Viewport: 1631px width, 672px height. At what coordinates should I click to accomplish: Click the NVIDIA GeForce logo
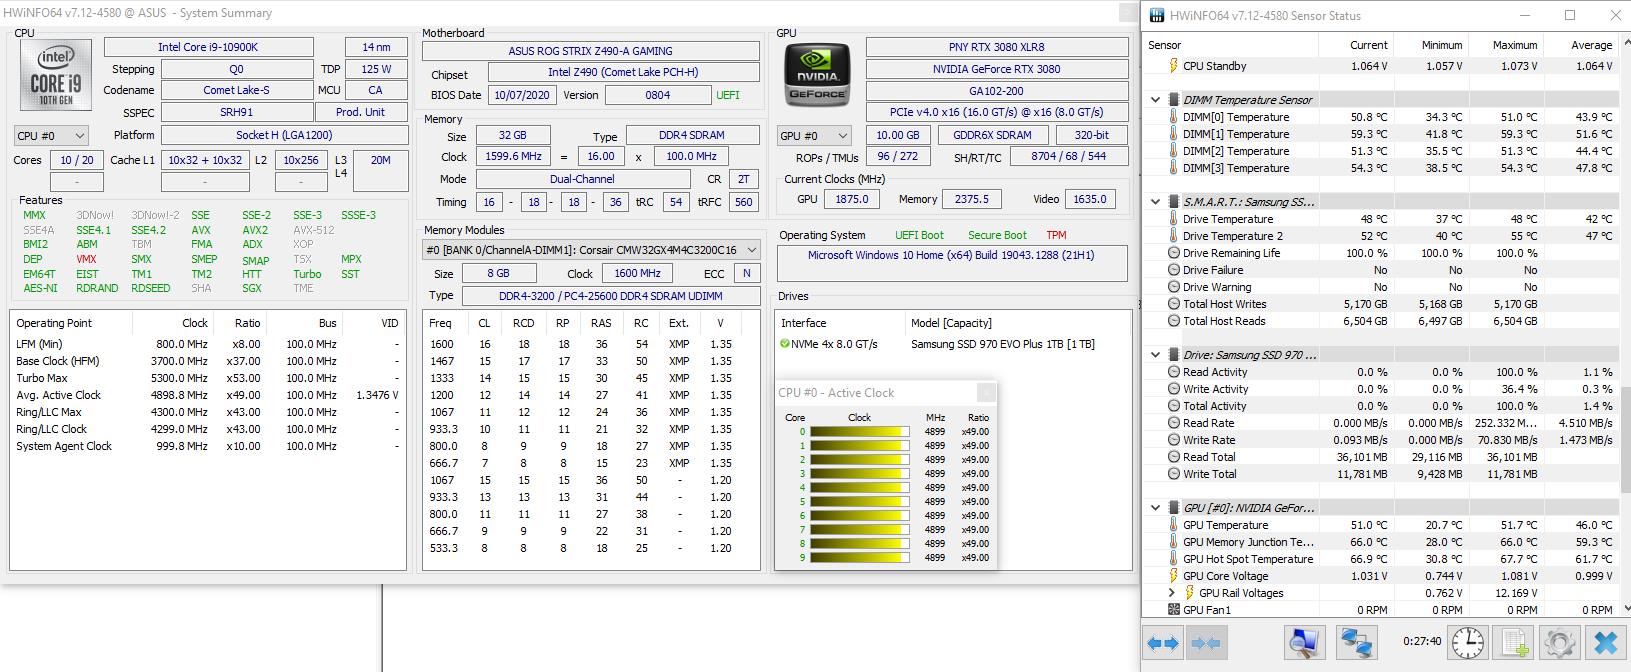[818, 77]
